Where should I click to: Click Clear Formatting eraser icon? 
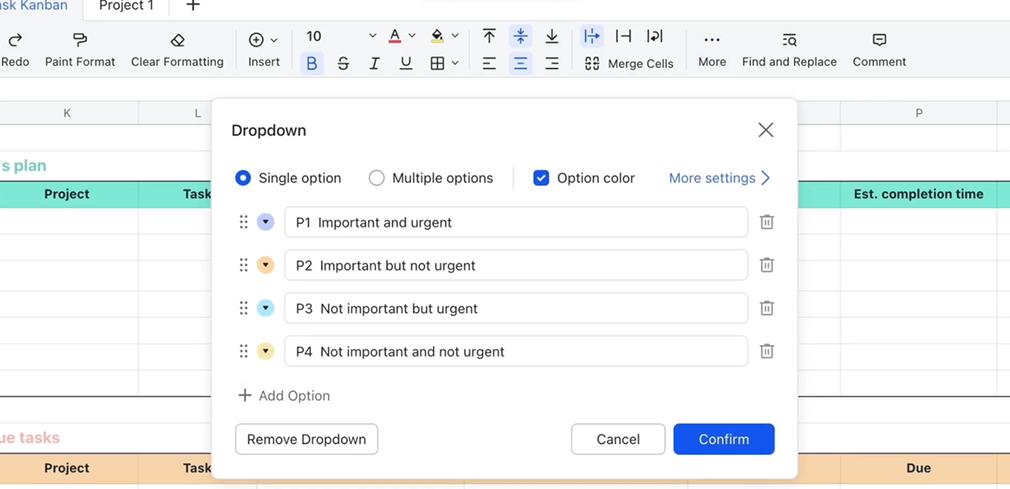coord(177,40)
